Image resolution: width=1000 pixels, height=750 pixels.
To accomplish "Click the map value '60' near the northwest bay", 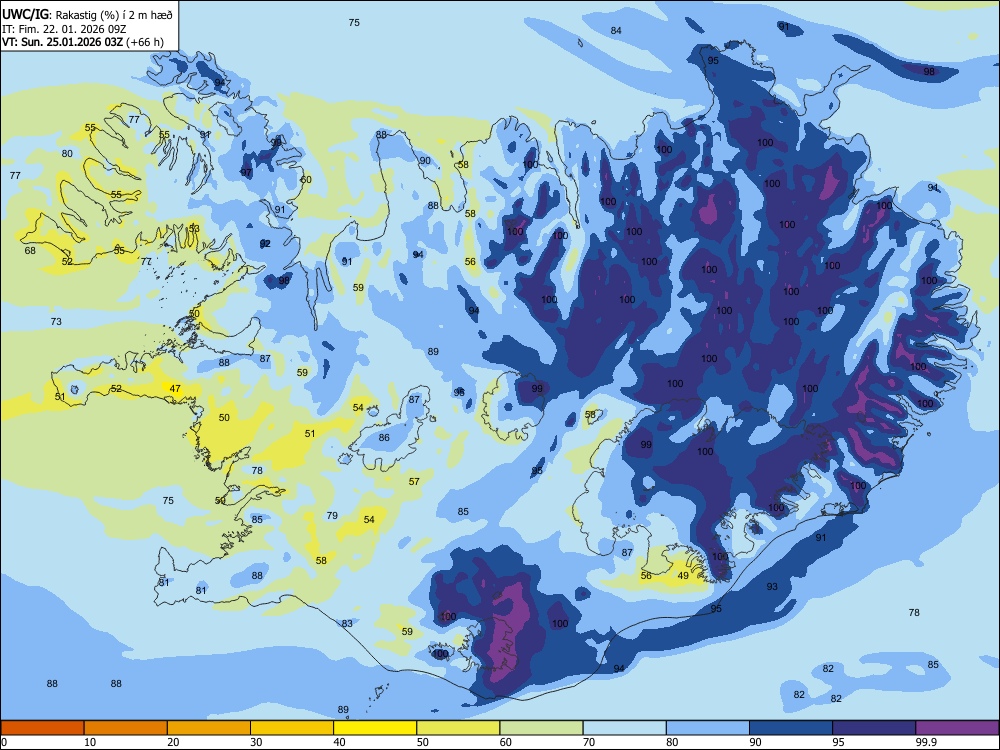I will (x=306, y=180).
